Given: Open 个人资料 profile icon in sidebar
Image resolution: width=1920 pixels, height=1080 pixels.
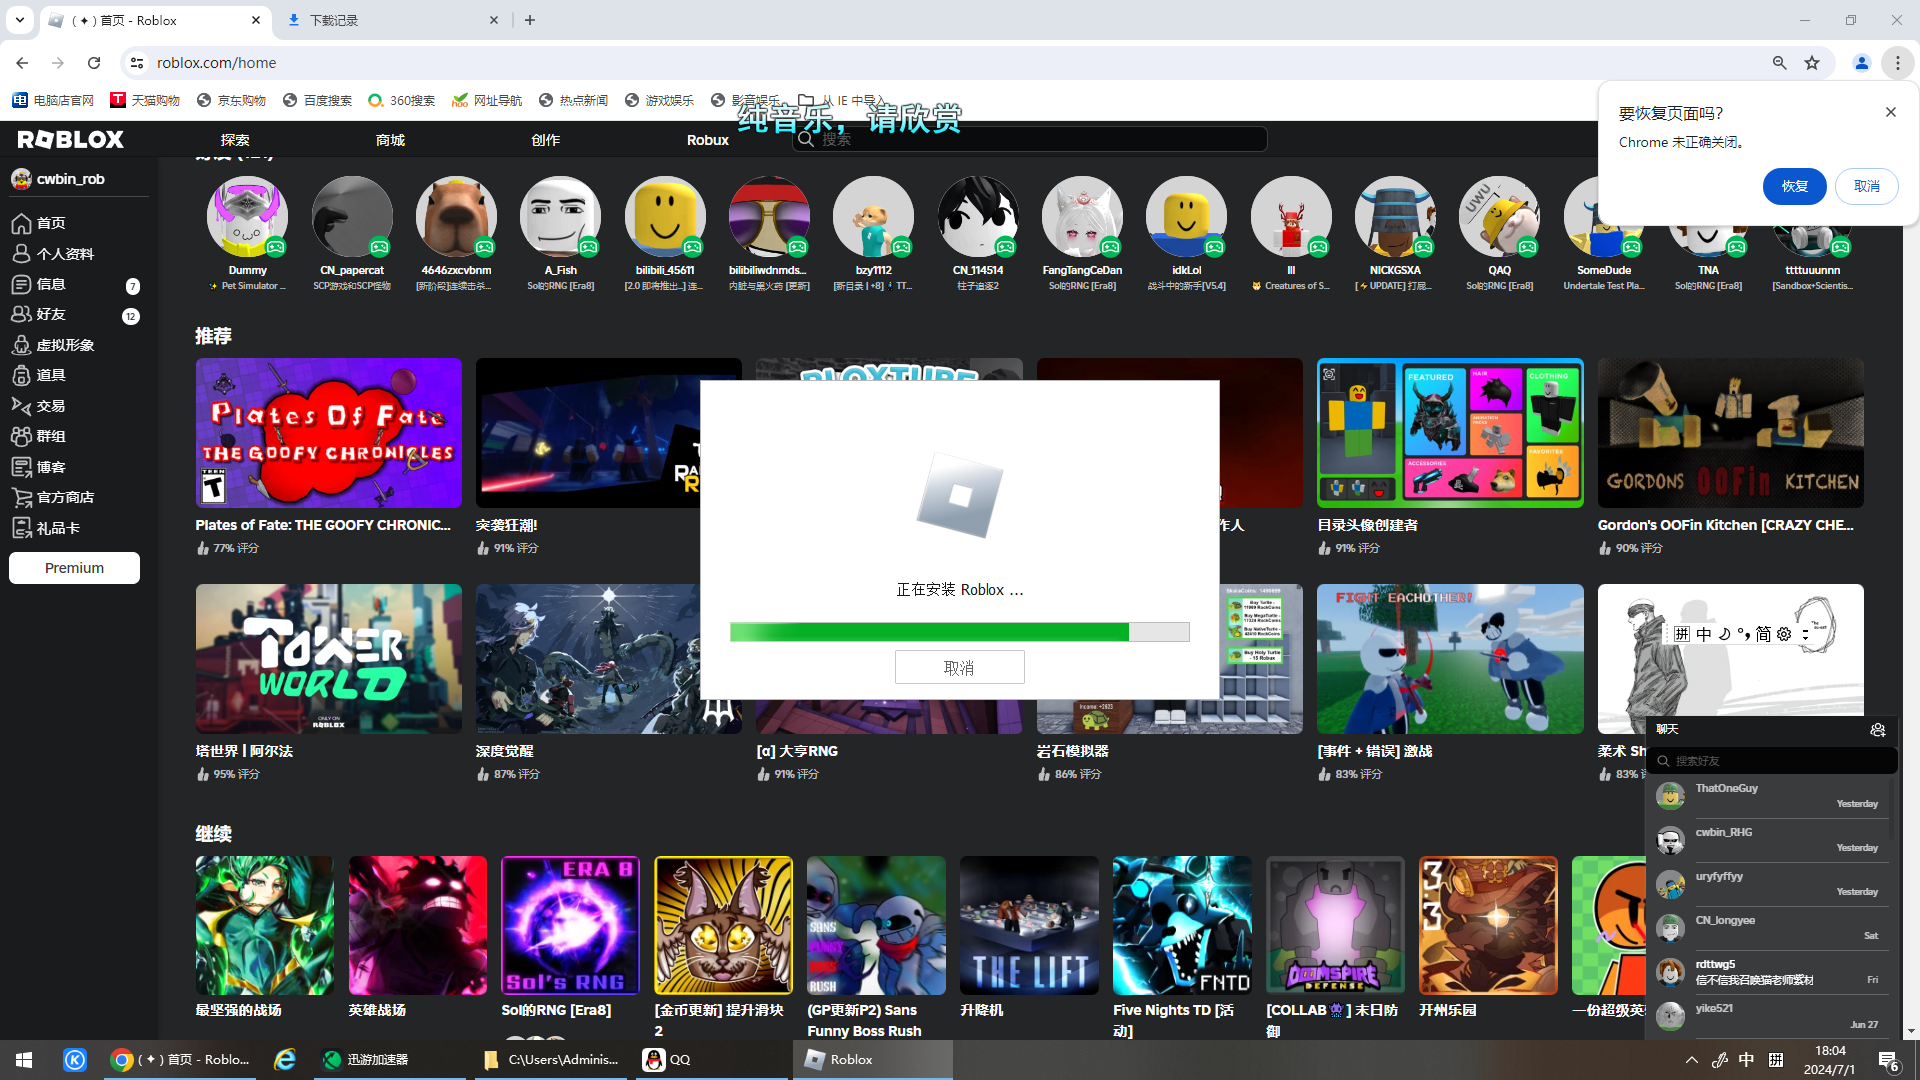Looking at the screenshot, I should [21, 254].
